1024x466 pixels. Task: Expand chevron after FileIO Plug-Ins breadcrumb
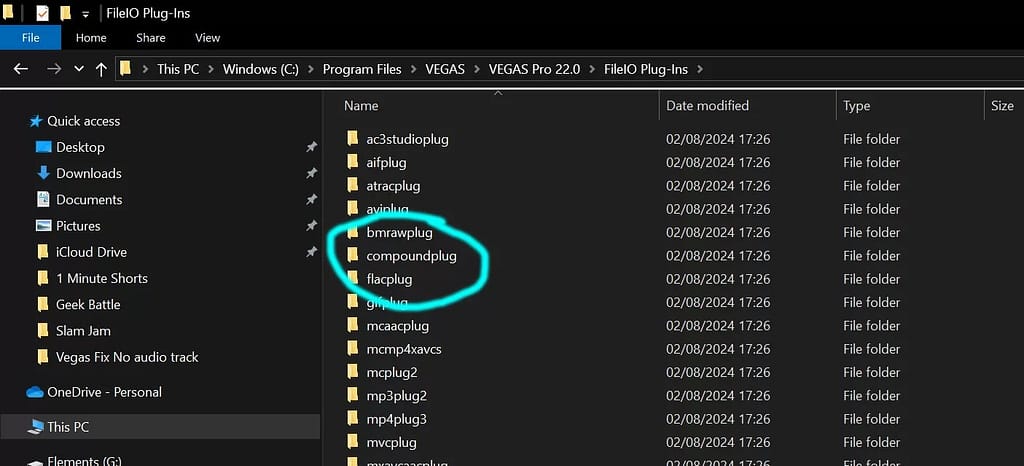coord(700,69)
